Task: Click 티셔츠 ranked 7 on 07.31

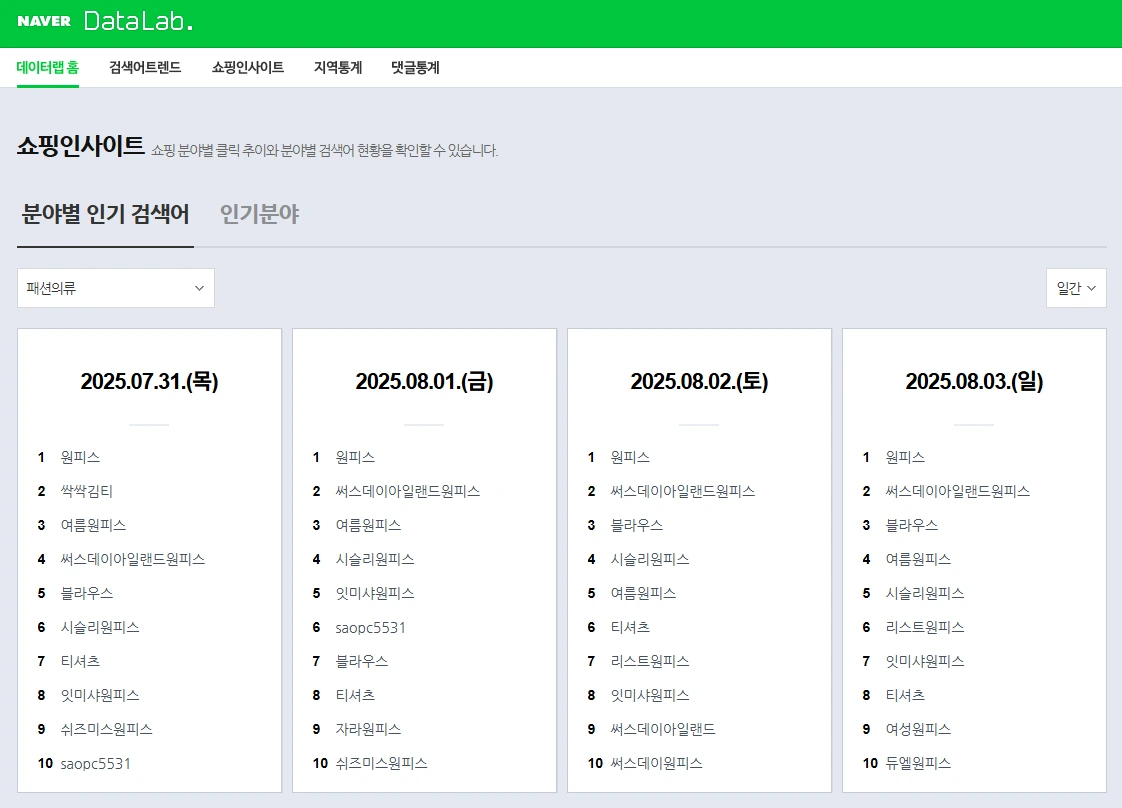Action: (x=80, y=661)
